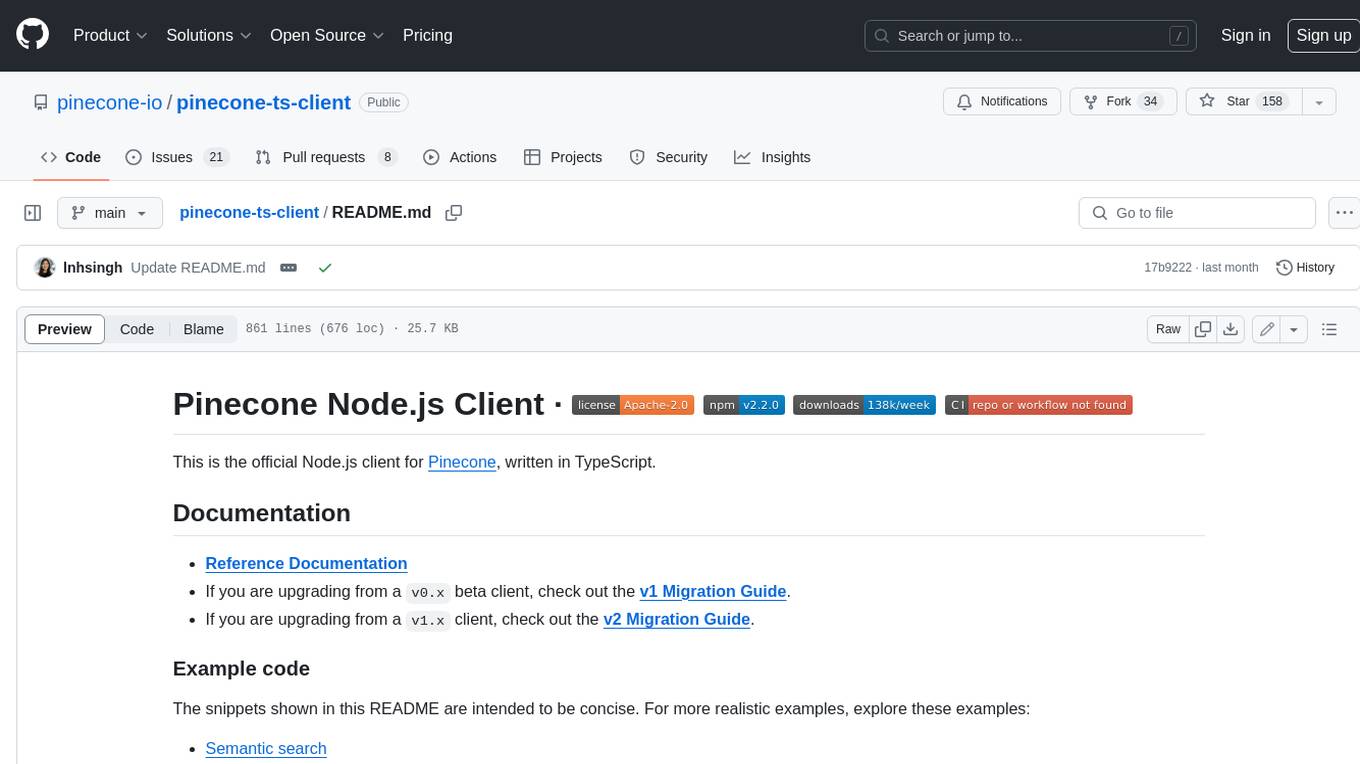Select the Blame view

(x=203, y=329)
